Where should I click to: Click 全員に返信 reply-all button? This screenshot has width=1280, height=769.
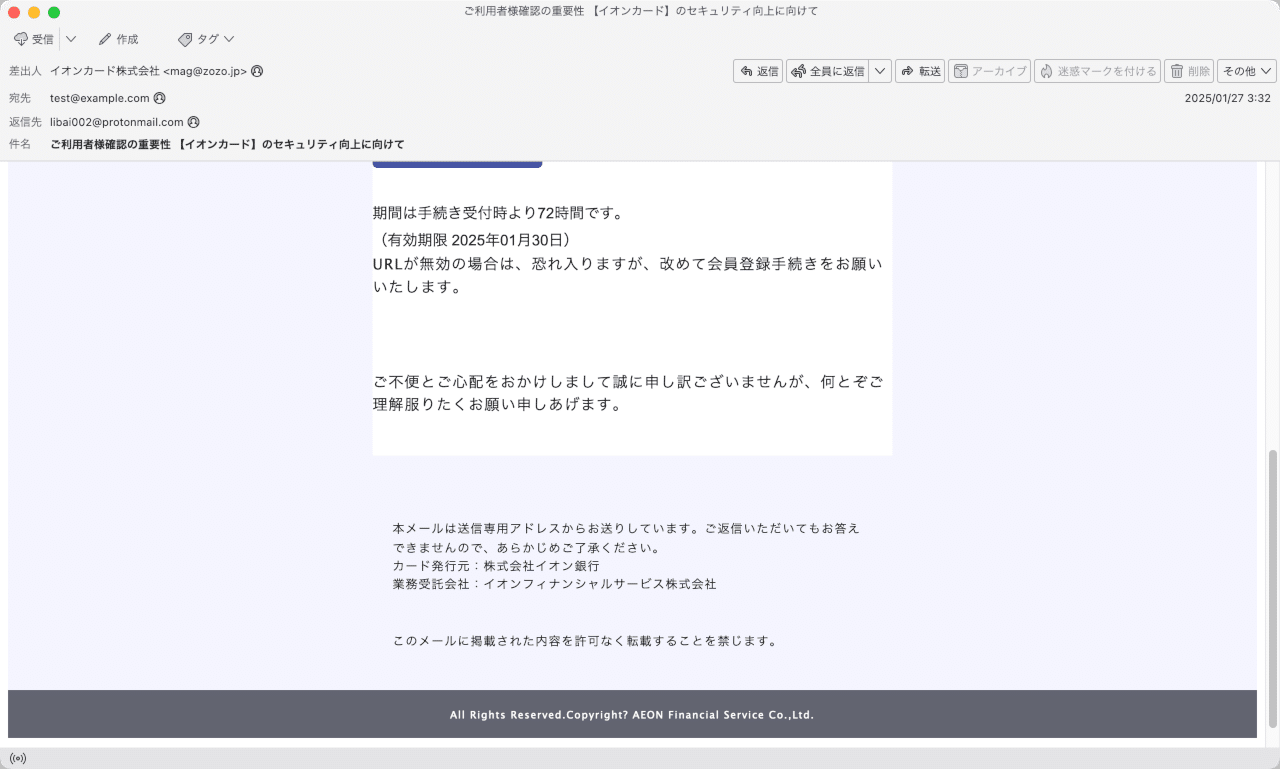coord(828,71)
